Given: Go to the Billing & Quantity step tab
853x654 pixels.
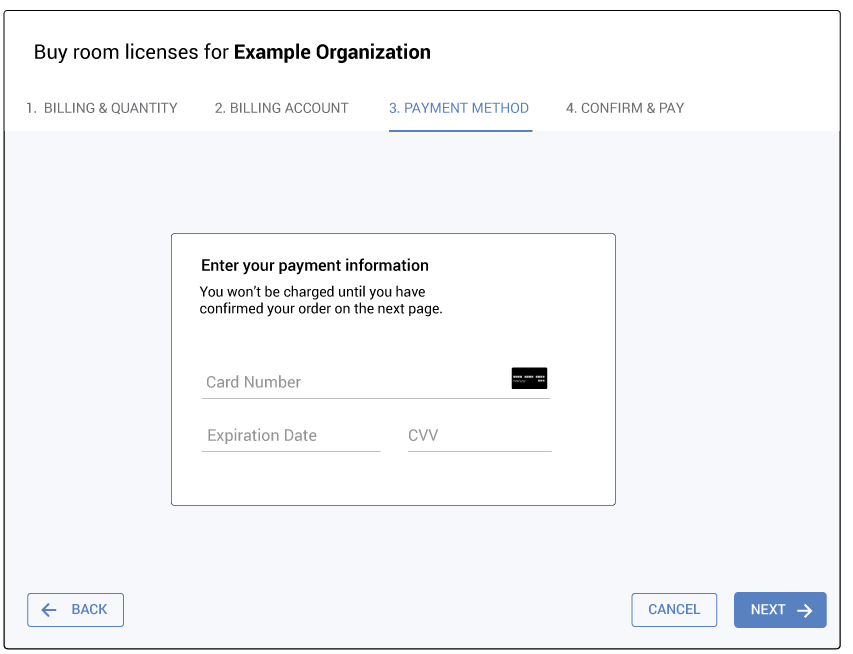Looking at the screenshot, I should coord(102,108).
